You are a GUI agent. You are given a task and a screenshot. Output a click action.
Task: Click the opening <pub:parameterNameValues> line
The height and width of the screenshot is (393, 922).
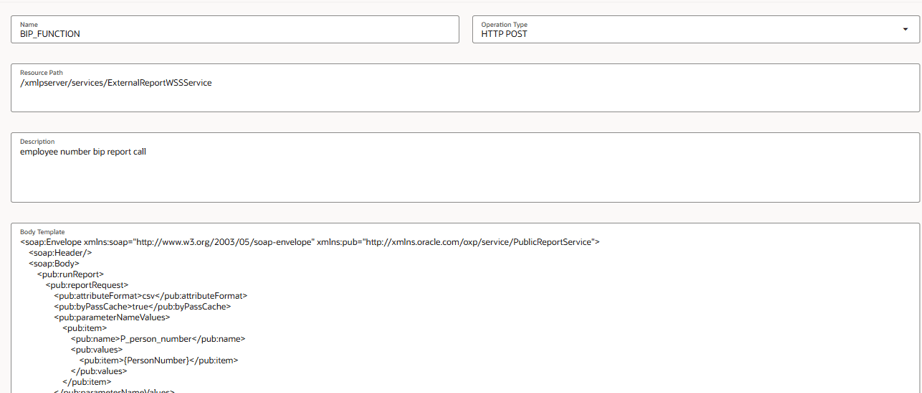pyautogui.click(x=112, y=318)
